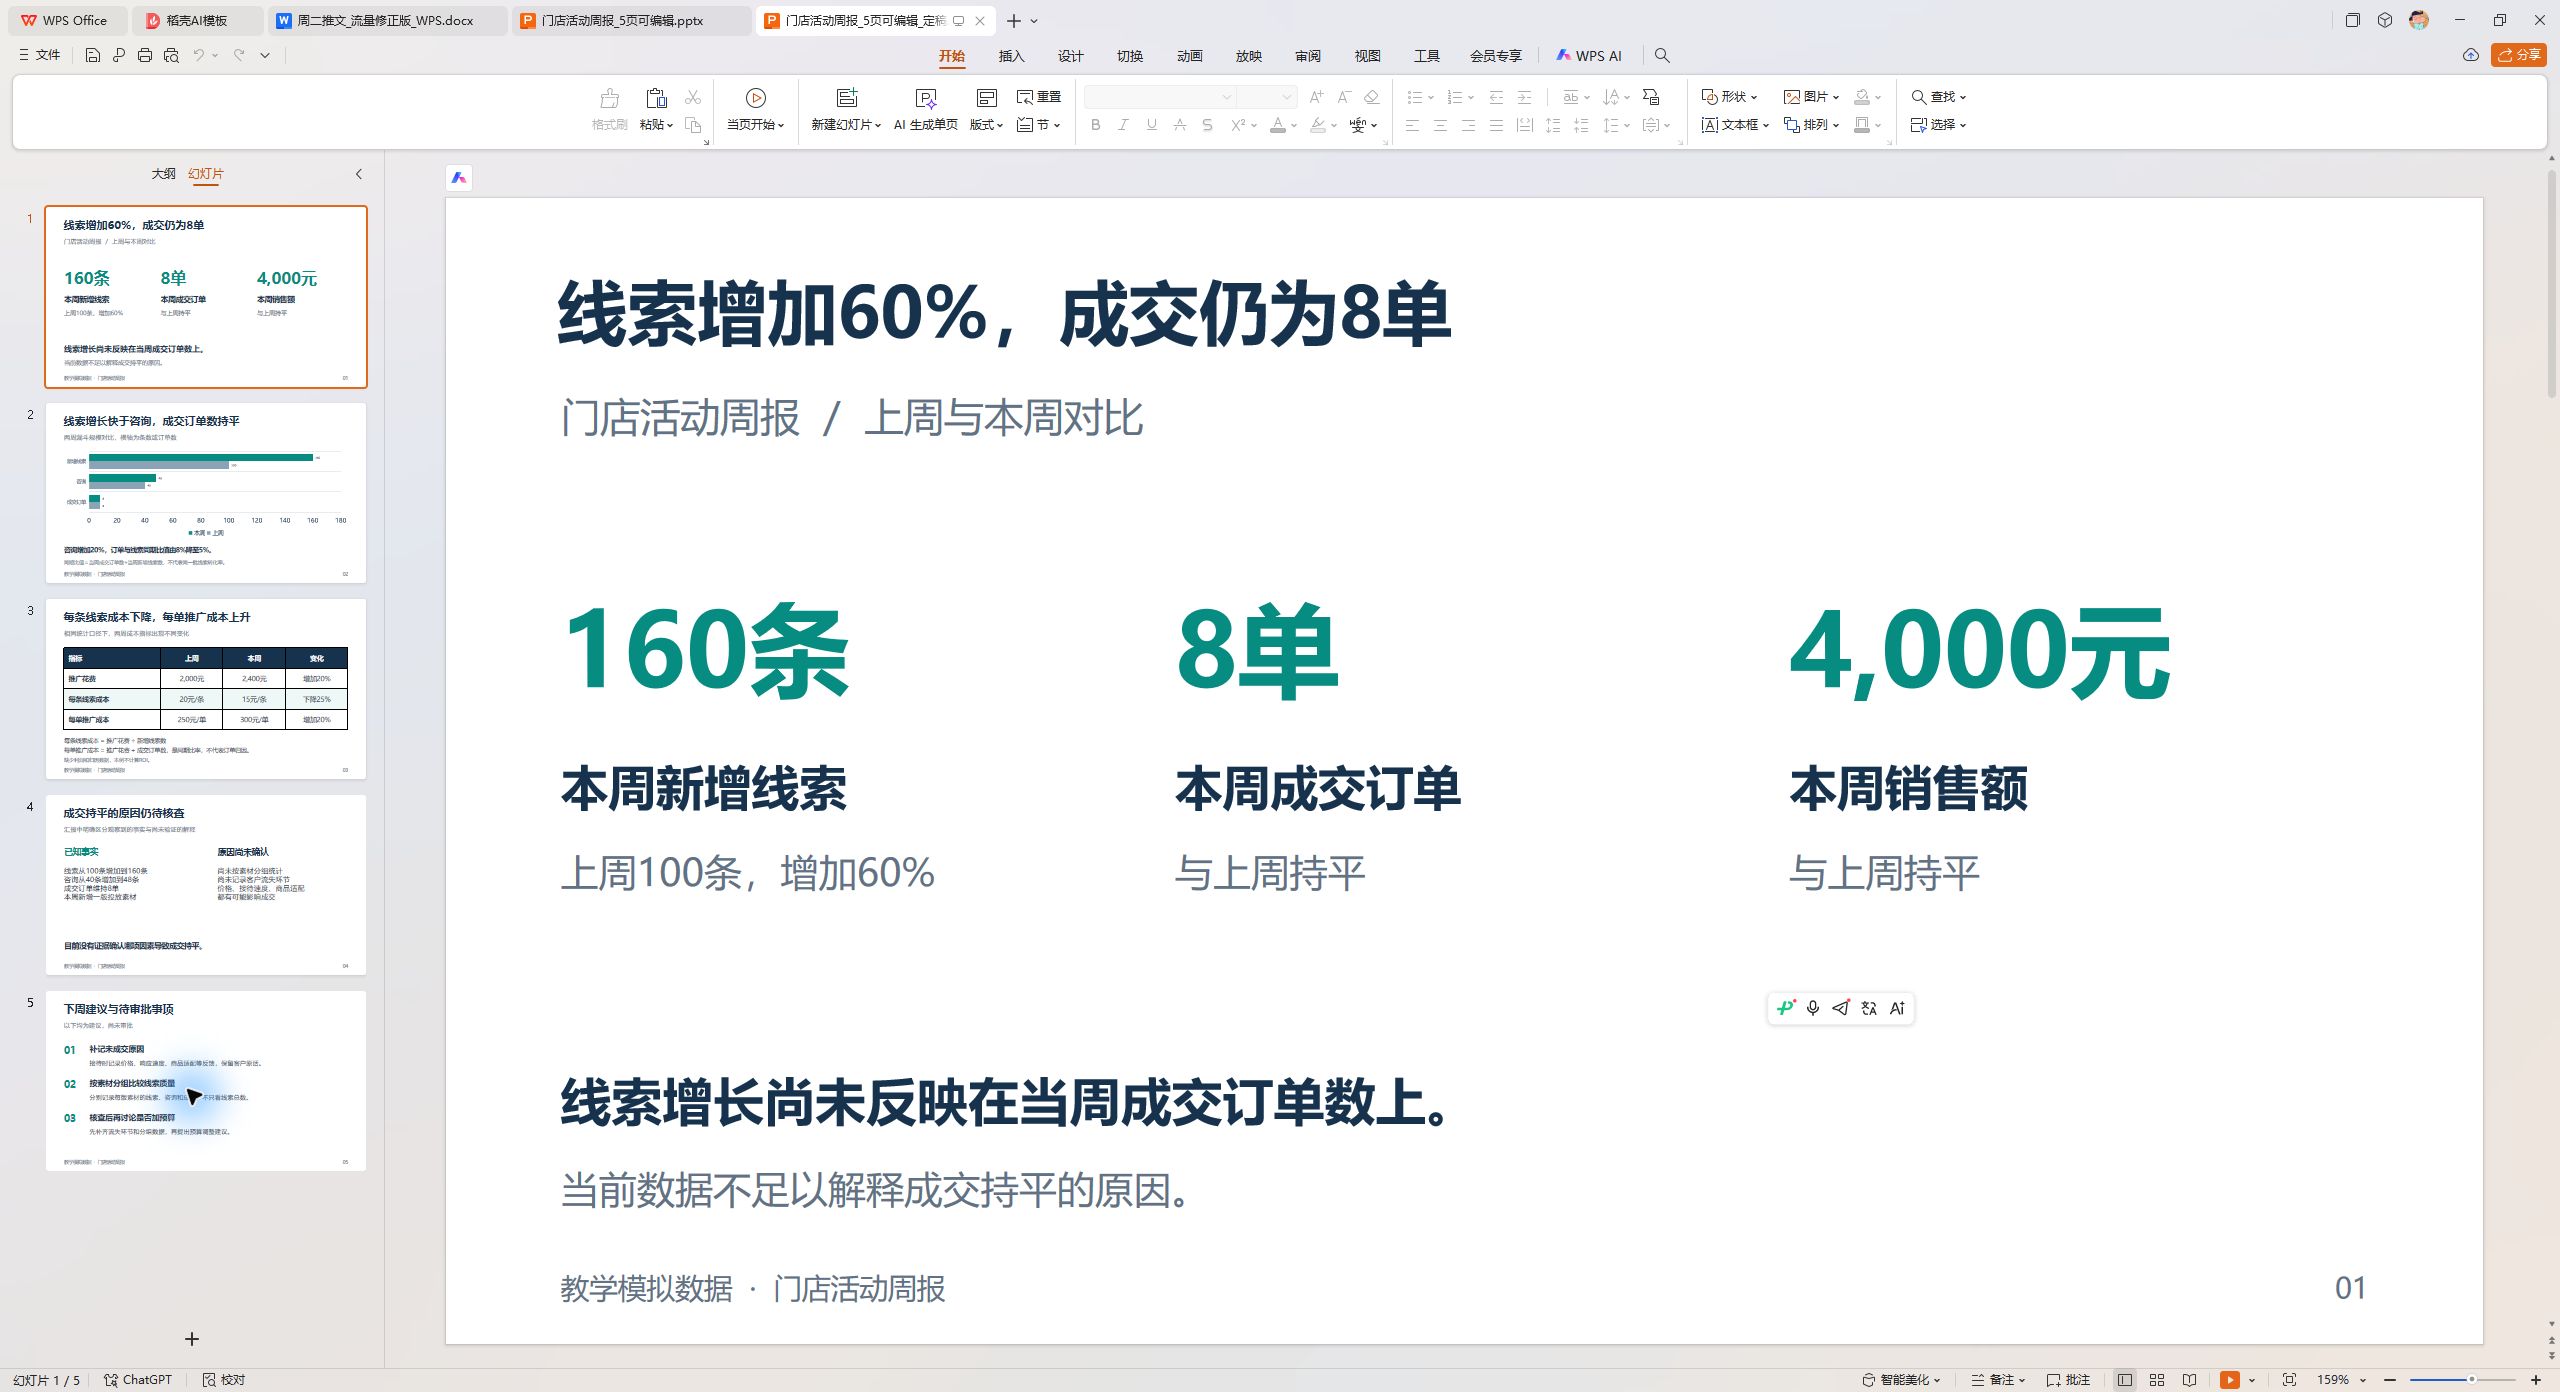Image resolution: width=2560 pixels, height=1392 pixels.
Task: Open the 文件 file menu
Action: 39,55
